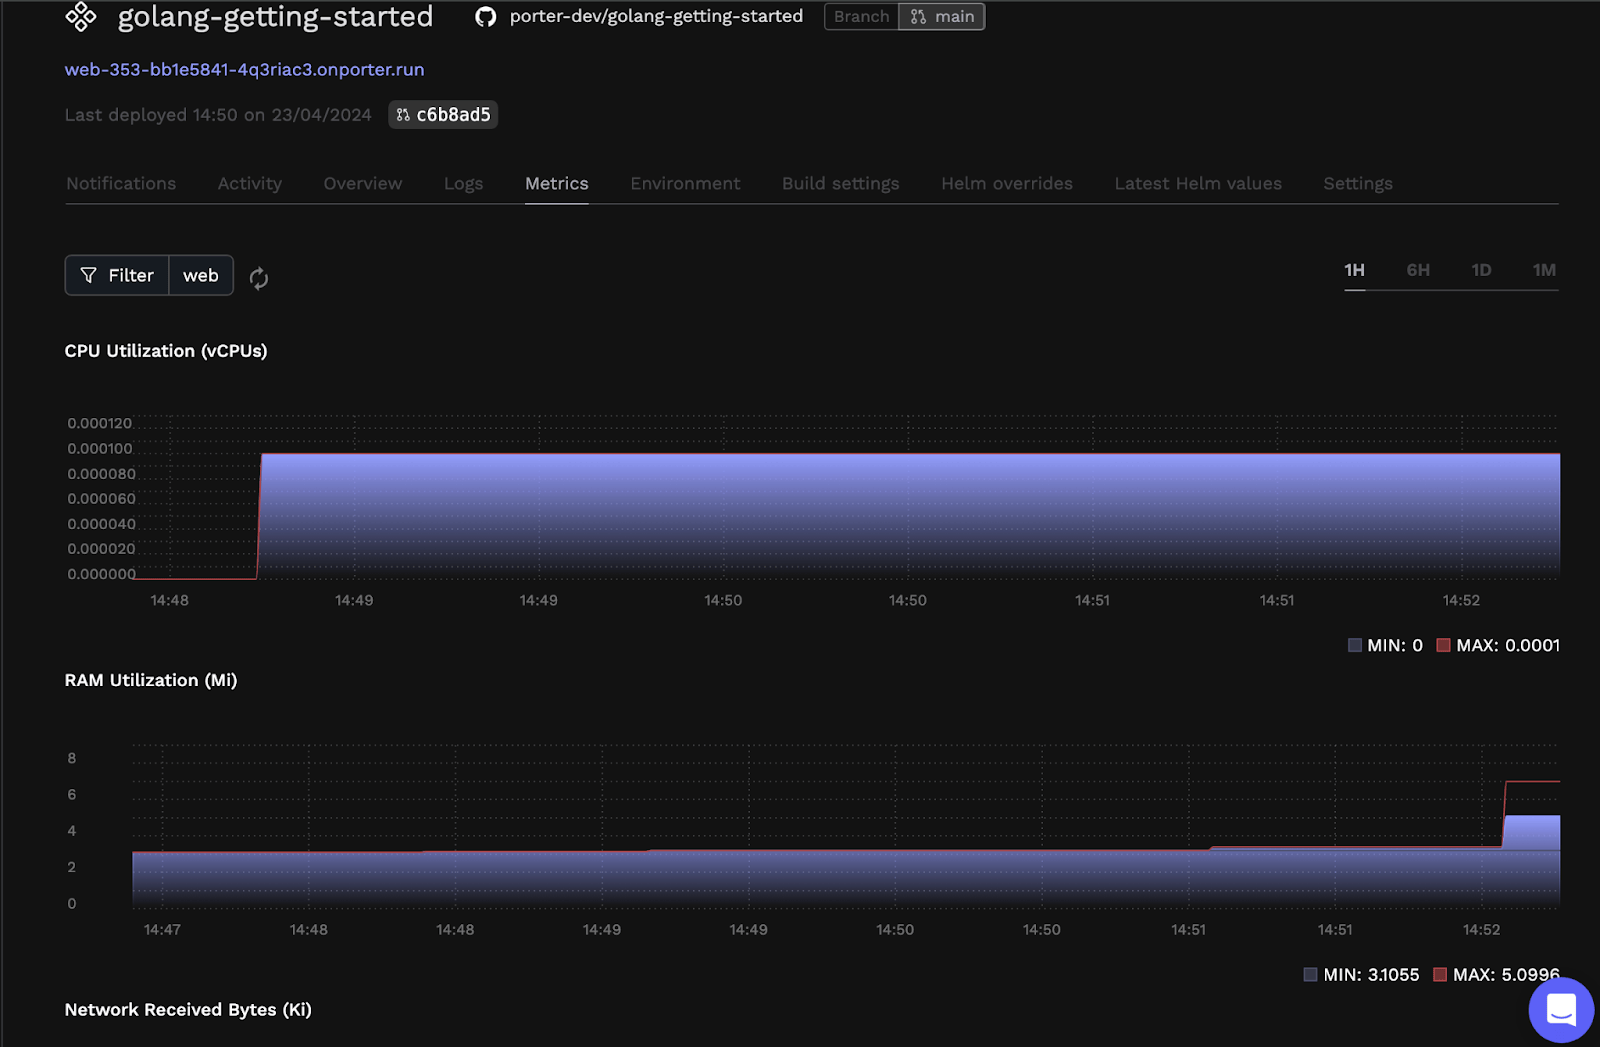1600x1047 pixels.
Task: Open the Helm overrides tab
Action: (x=1007, y=184)
